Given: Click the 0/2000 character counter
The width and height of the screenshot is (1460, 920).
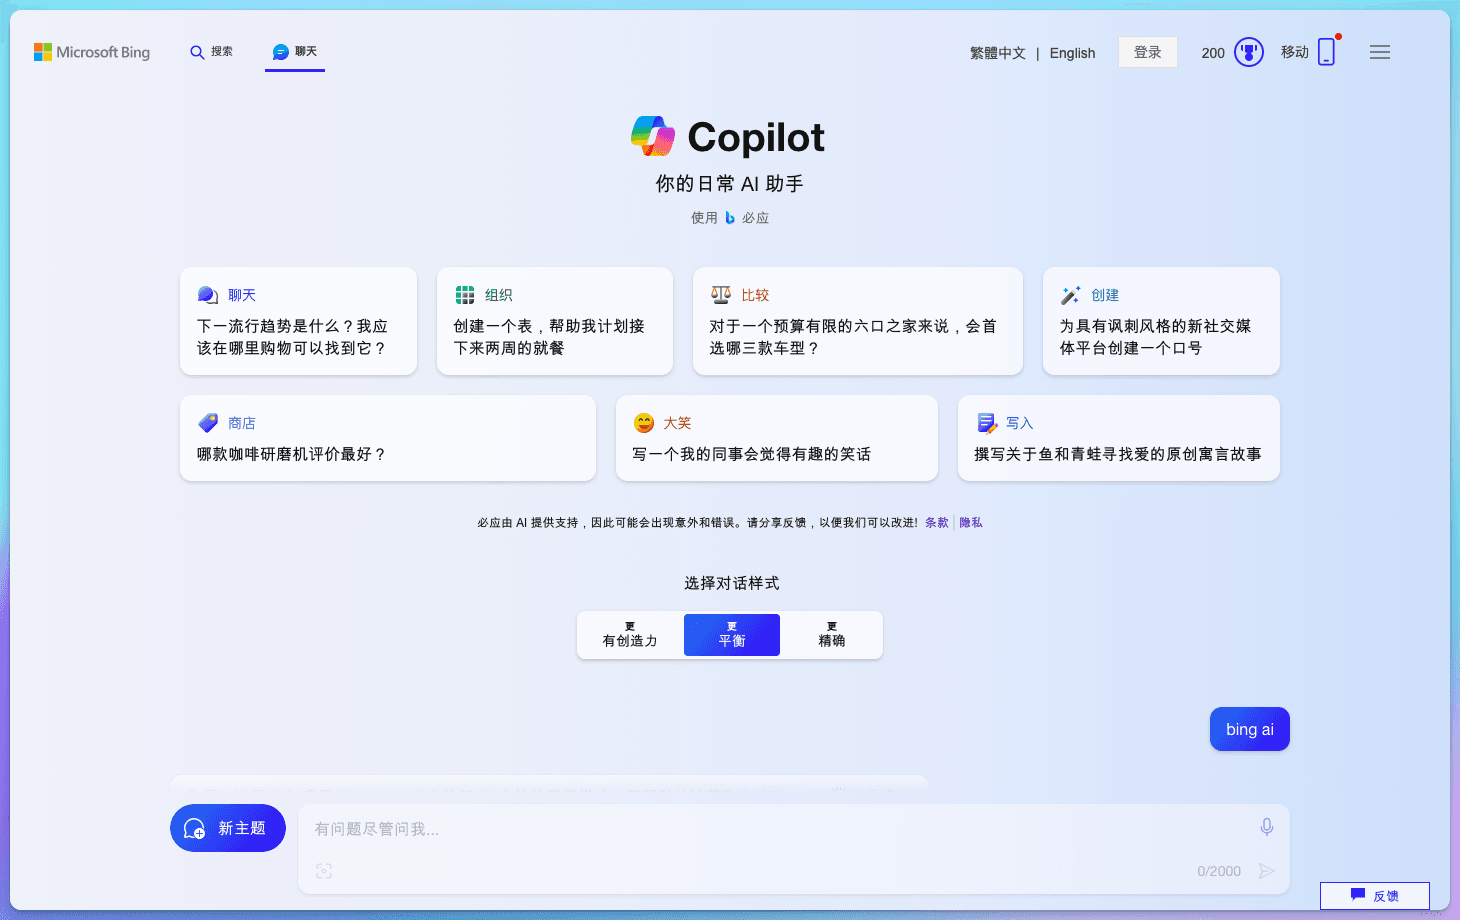Looking at the screenshot, I should pos(1219,871).
